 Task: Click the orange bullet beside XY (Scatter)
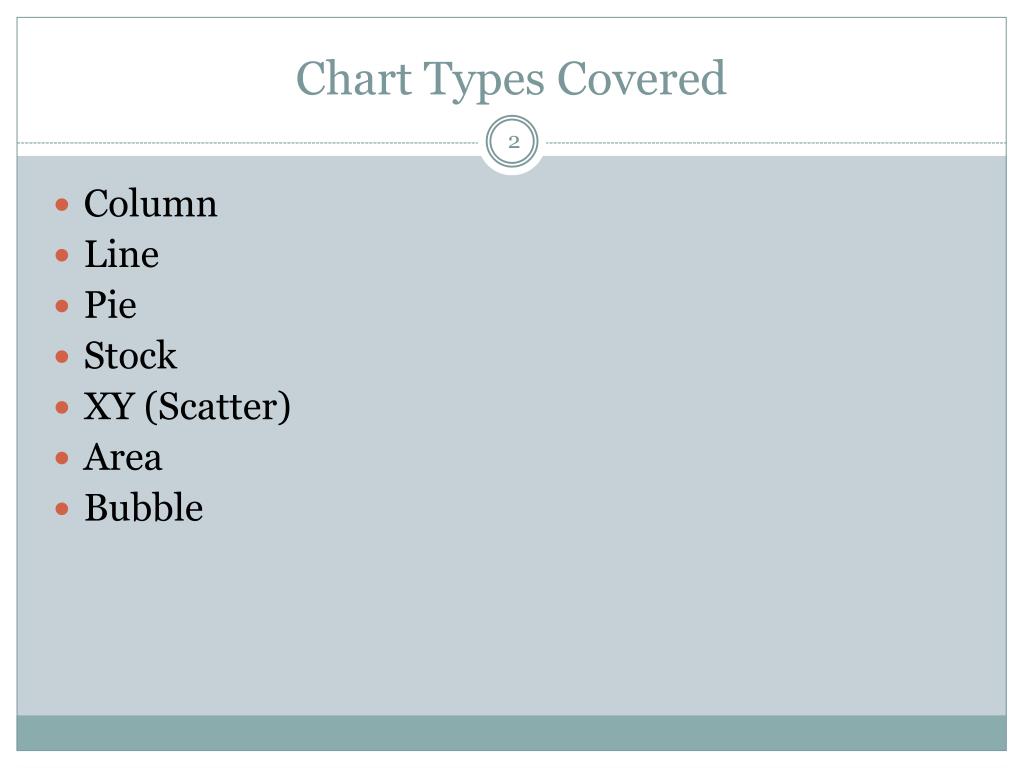[62, 408]
